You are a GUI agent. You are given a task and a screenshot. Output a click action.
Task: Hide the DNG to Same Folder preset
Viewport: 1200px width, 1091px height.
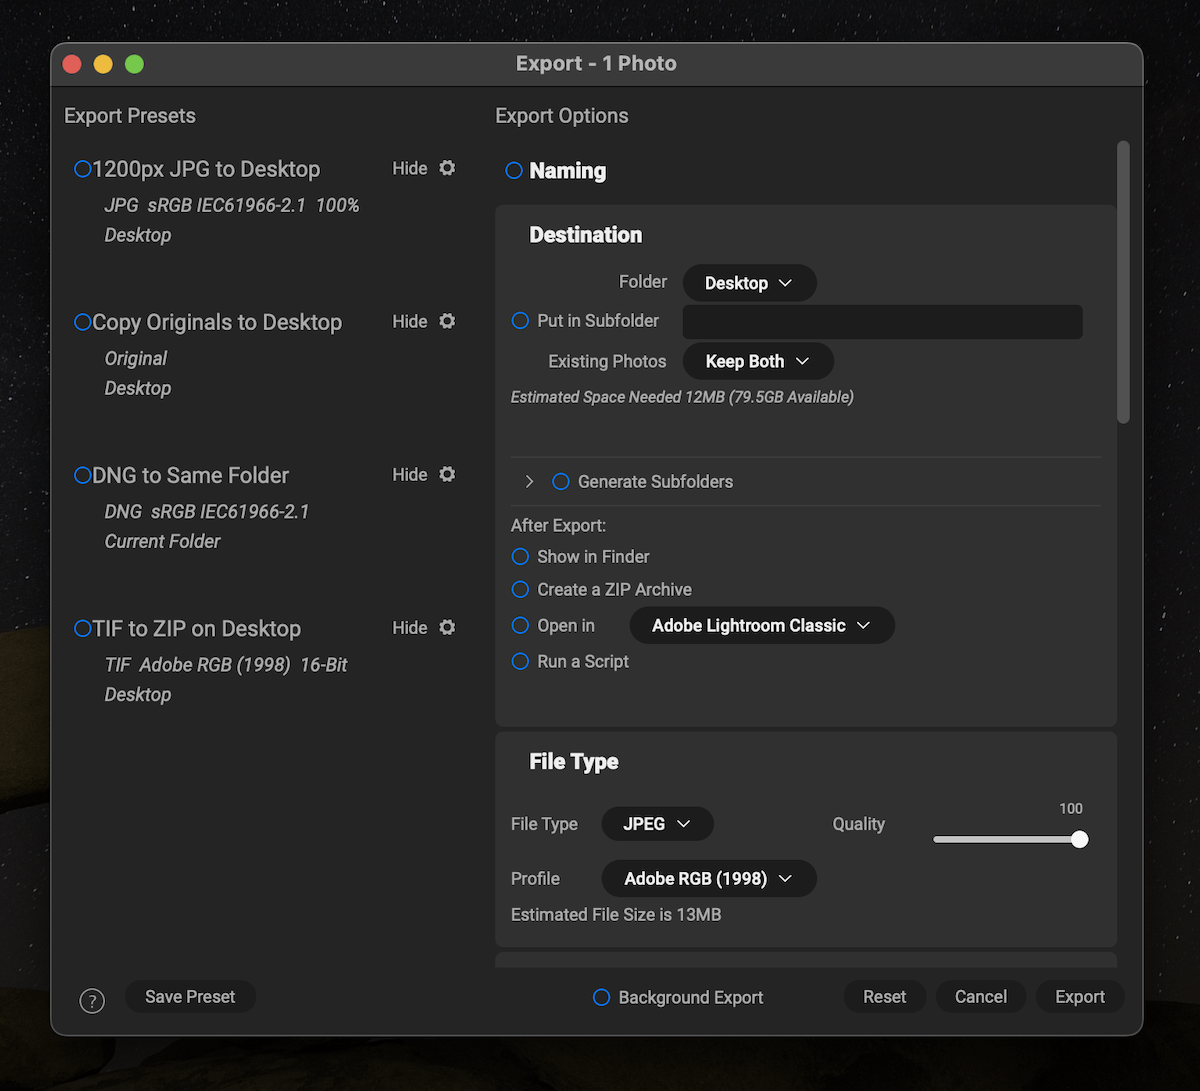[x=410, y=474]
